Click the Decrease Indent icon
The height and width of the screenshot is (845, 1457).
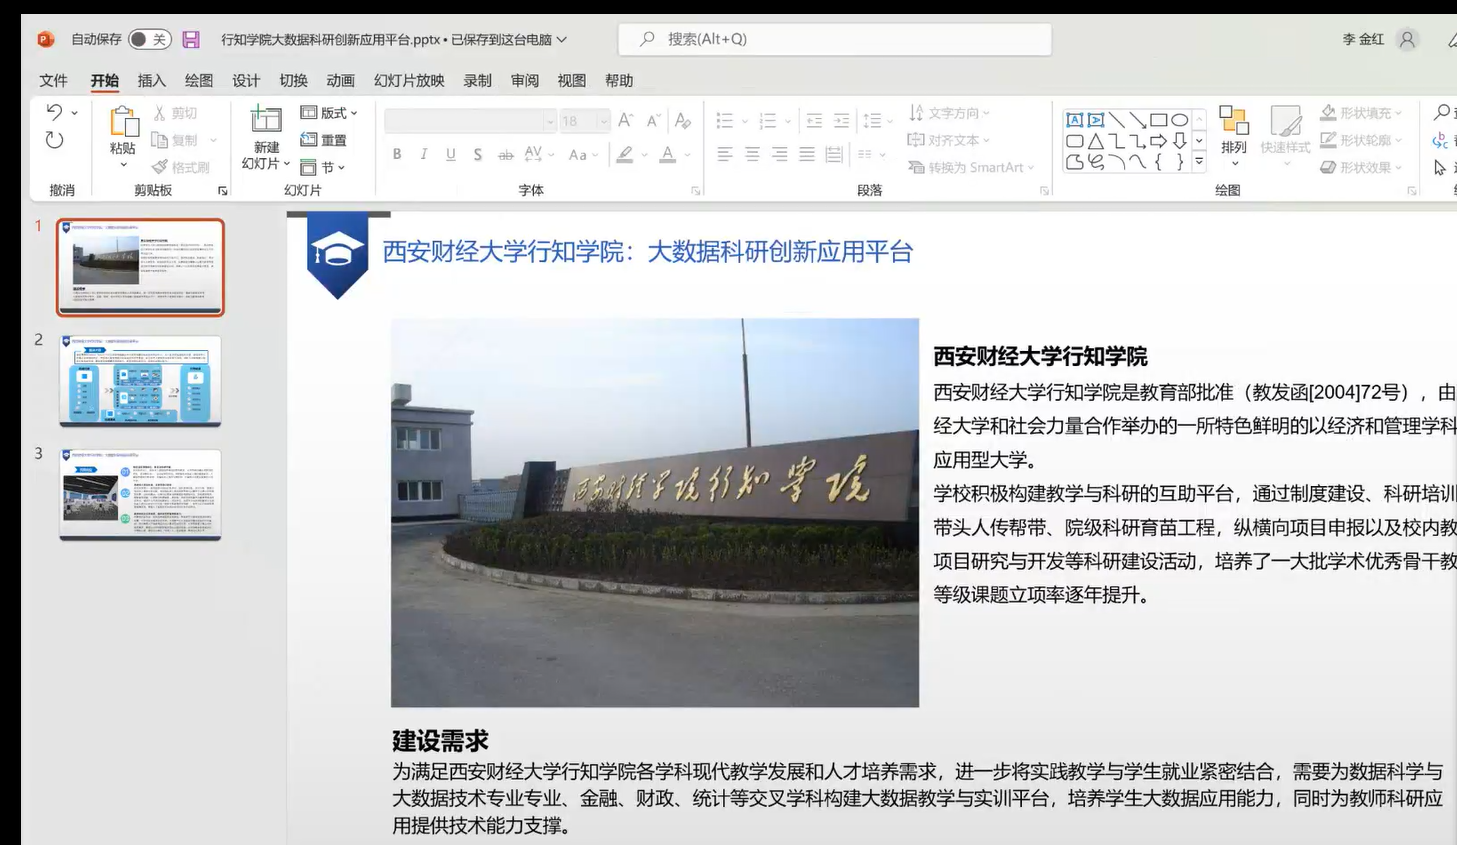coord(814,121)
